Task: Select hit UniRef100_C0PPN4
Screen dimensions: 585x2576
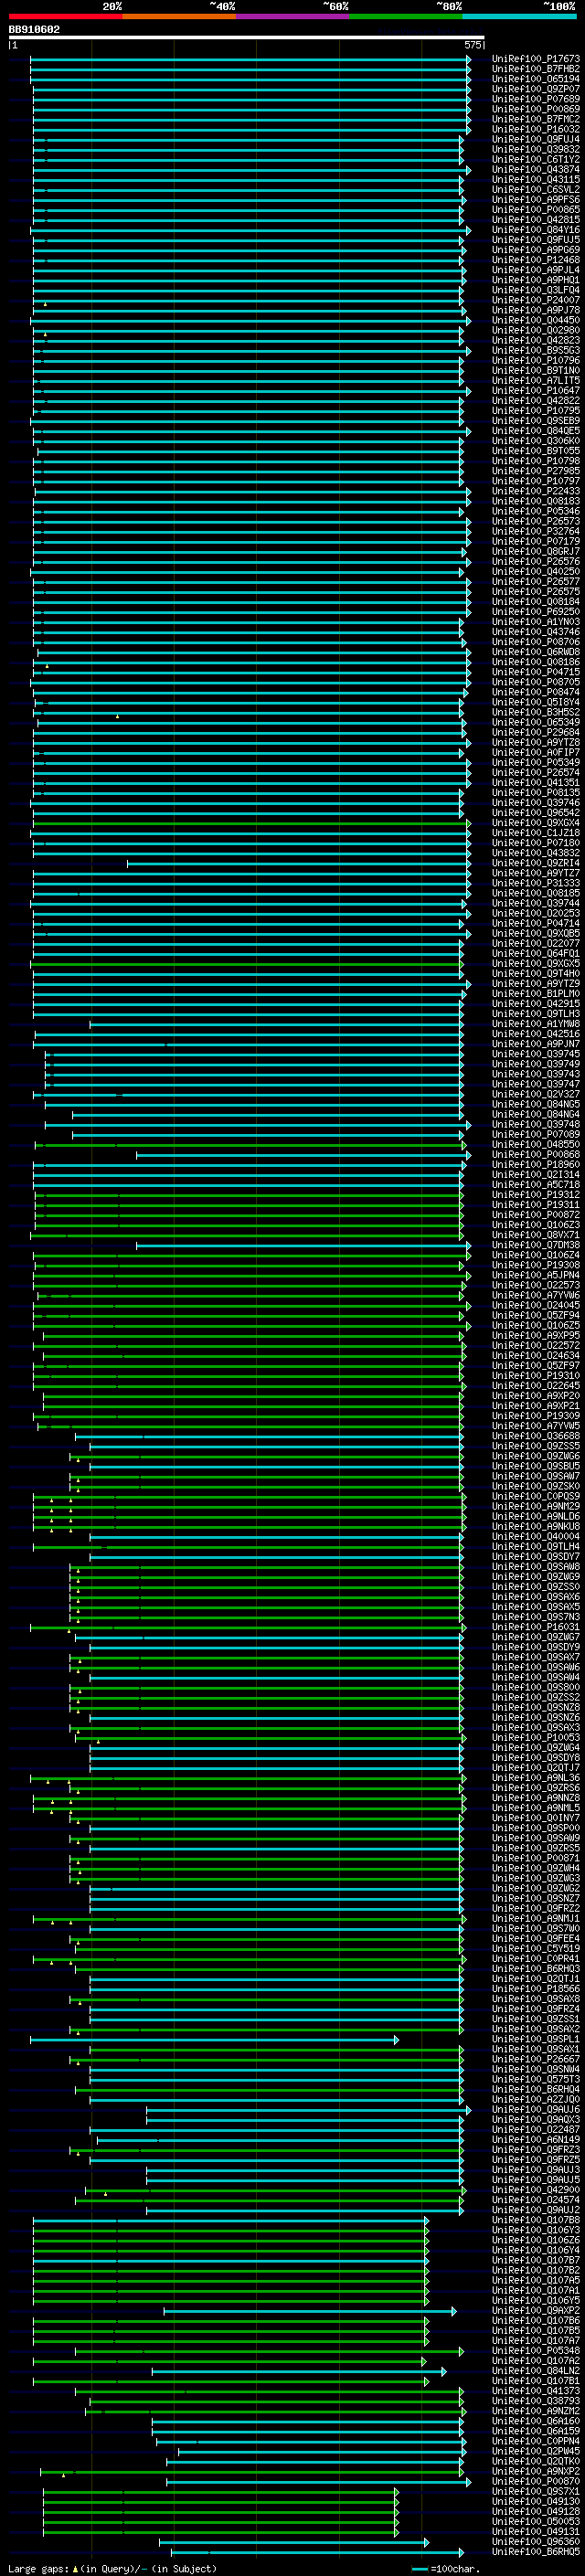Action: pos(536,2440)
